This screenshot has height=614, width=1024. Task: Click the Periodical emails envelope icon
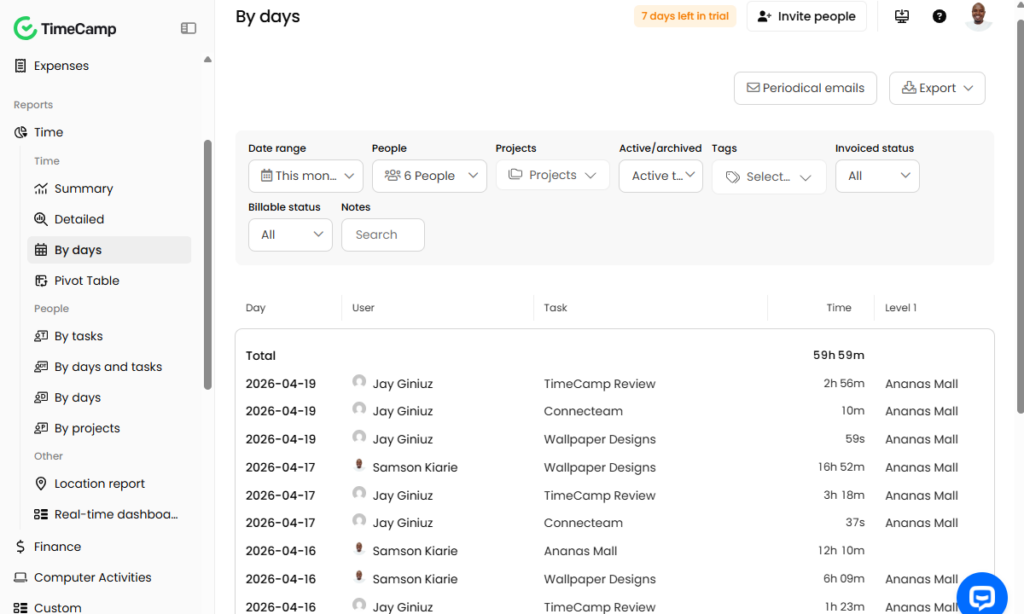click(753, 88)
